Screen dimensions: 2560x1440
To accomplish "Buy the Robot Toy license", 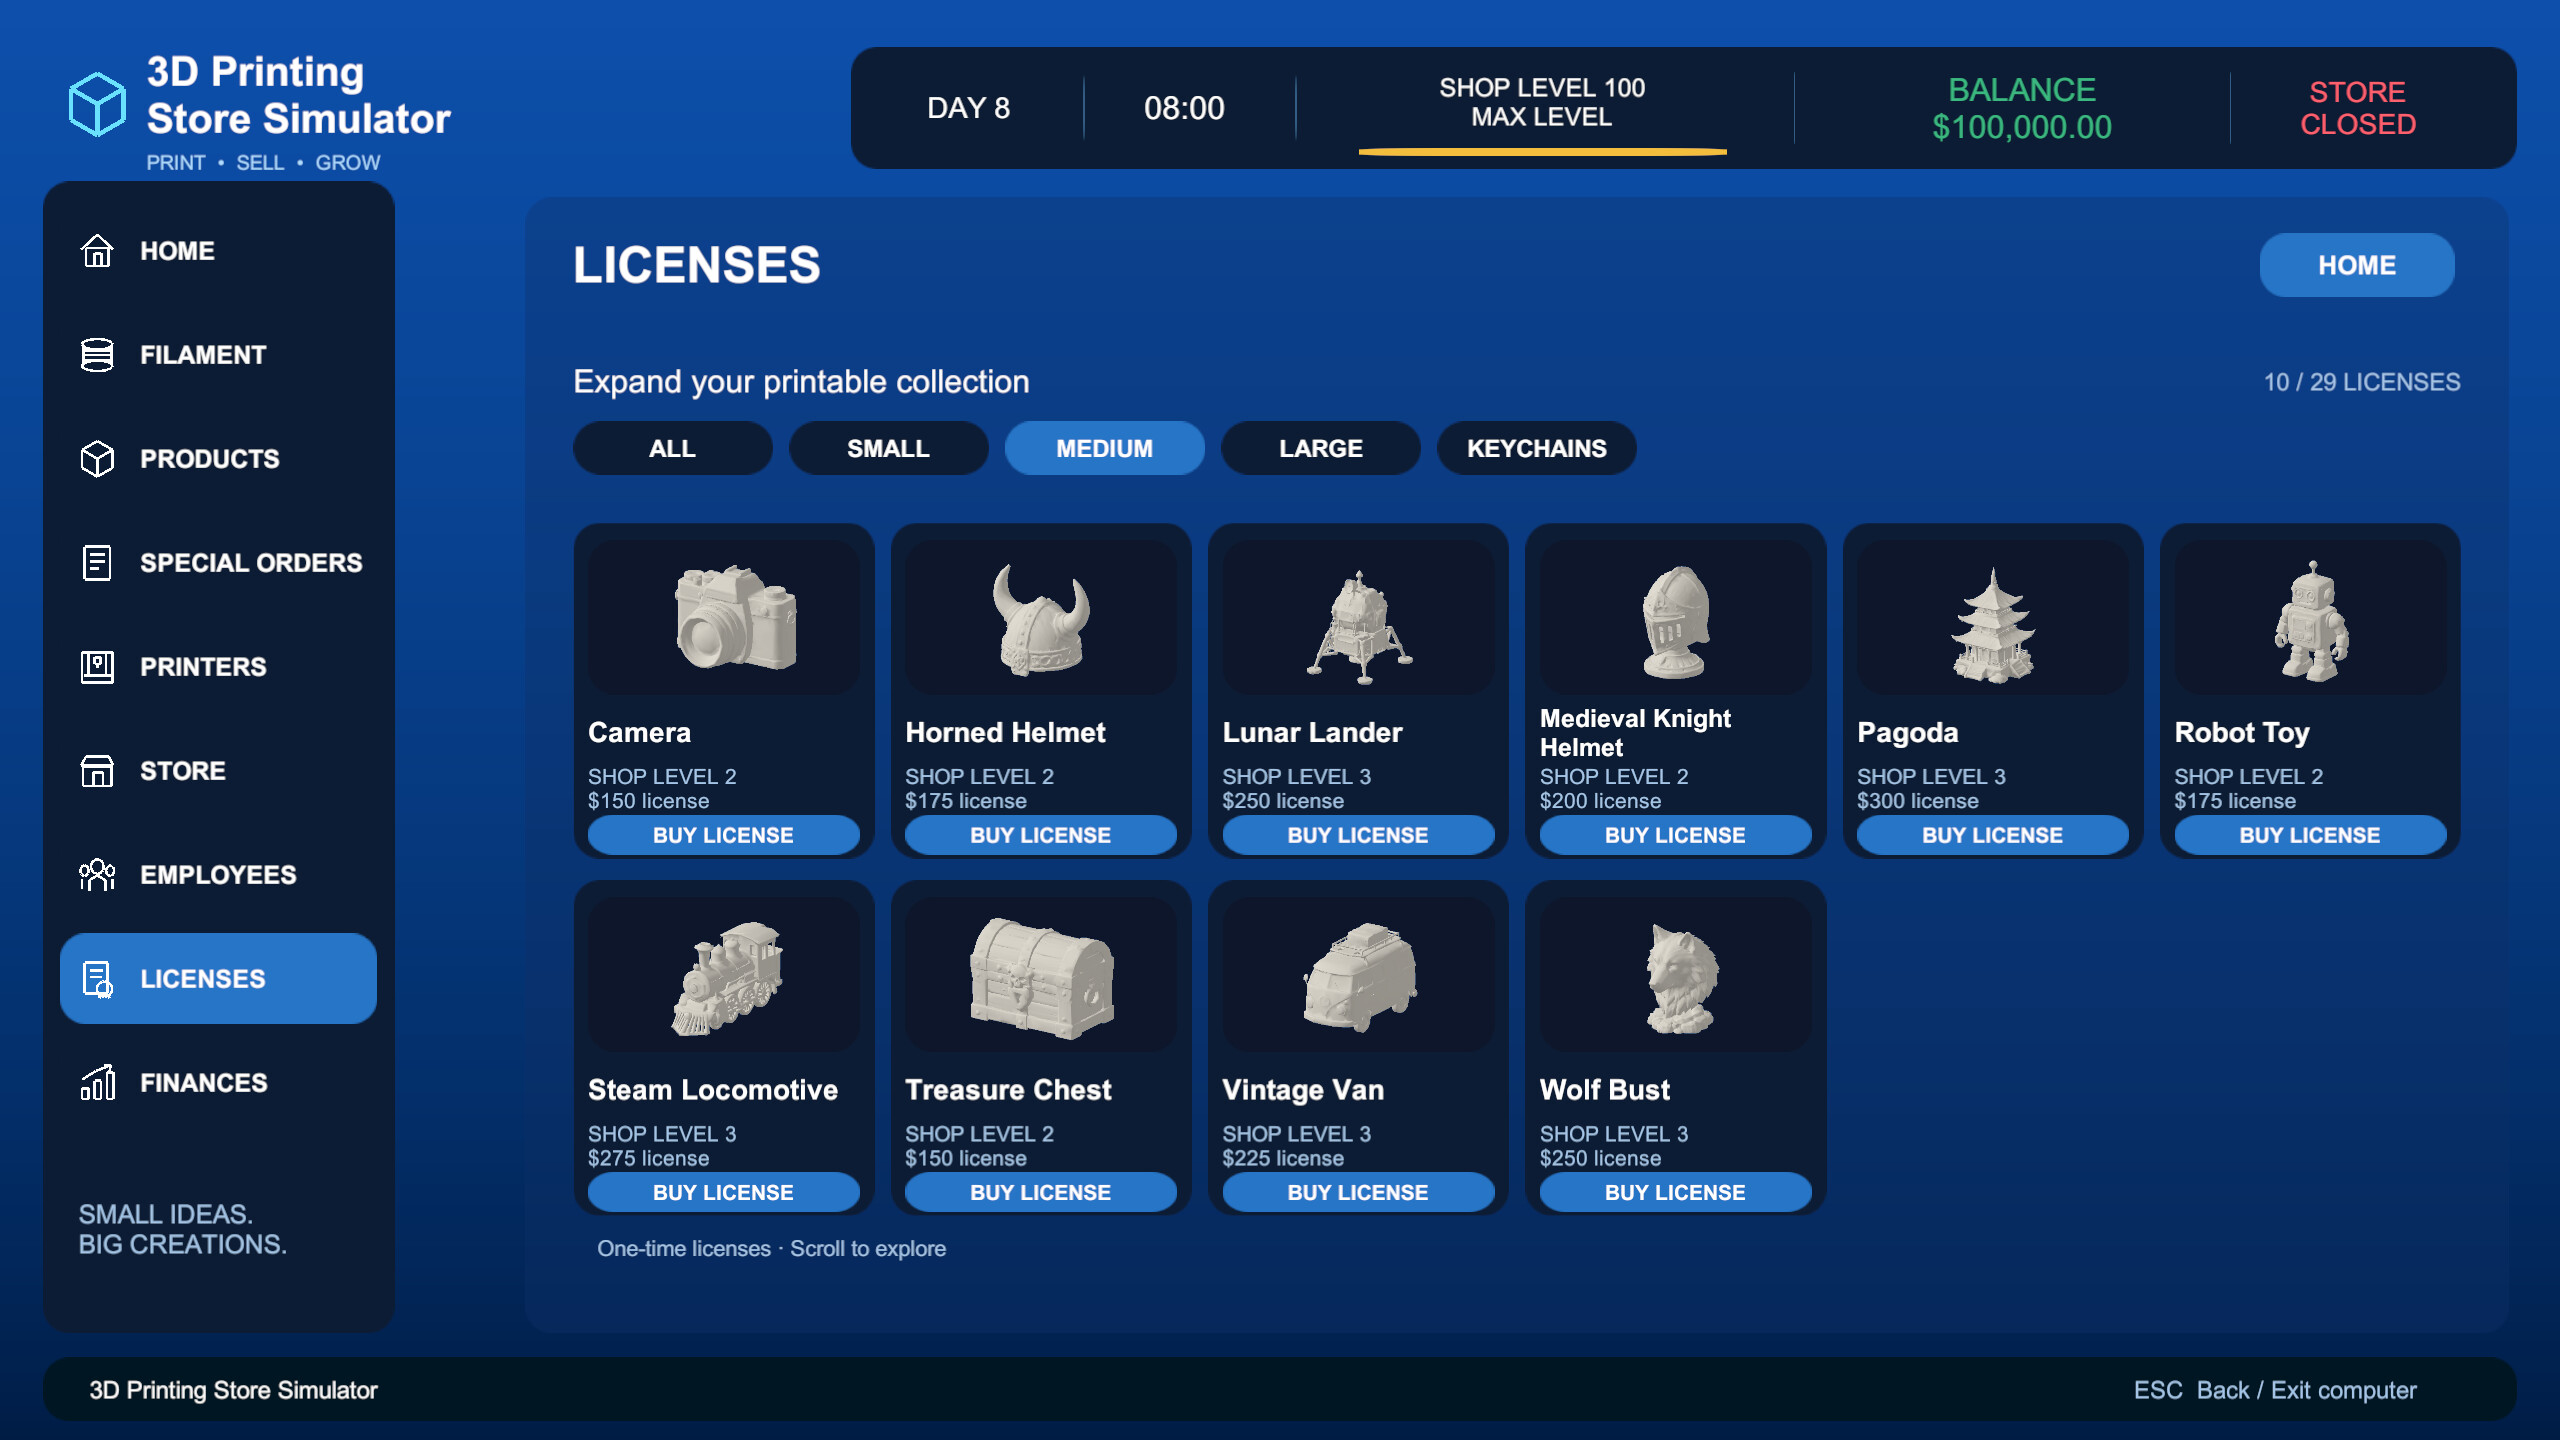I will (x=2310, y=835).
